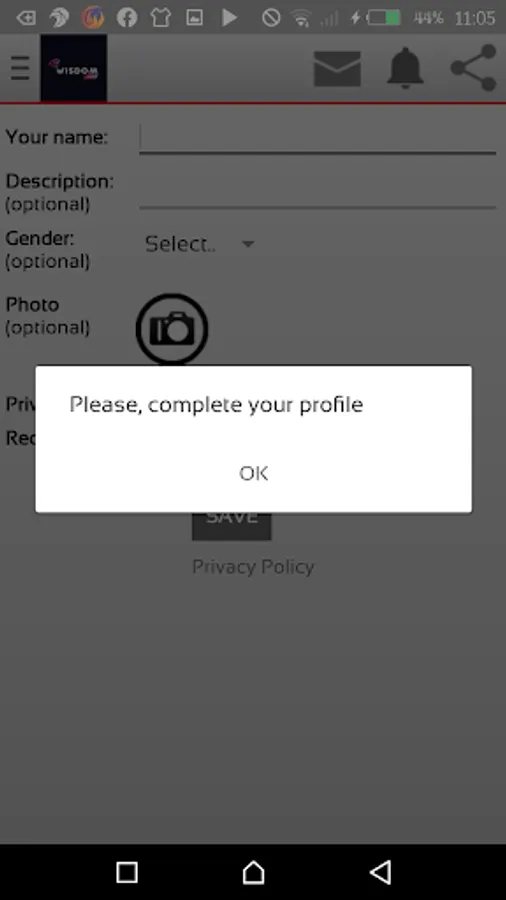The height and width of the screenshot is (900, 506).
Task: Tap the recent apps square button
Action: click(127, 872)
